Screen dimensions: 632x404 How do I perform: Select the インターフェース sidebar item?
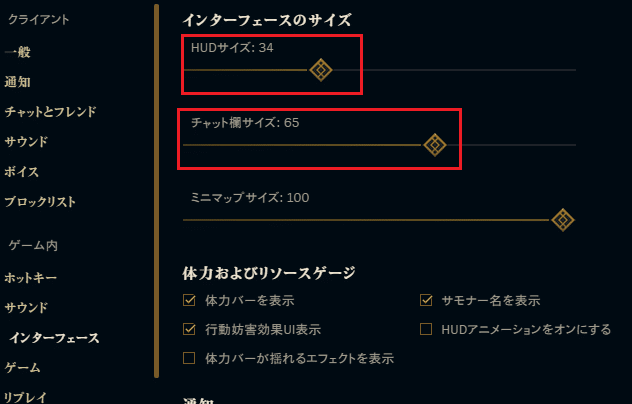pos(54,338)
